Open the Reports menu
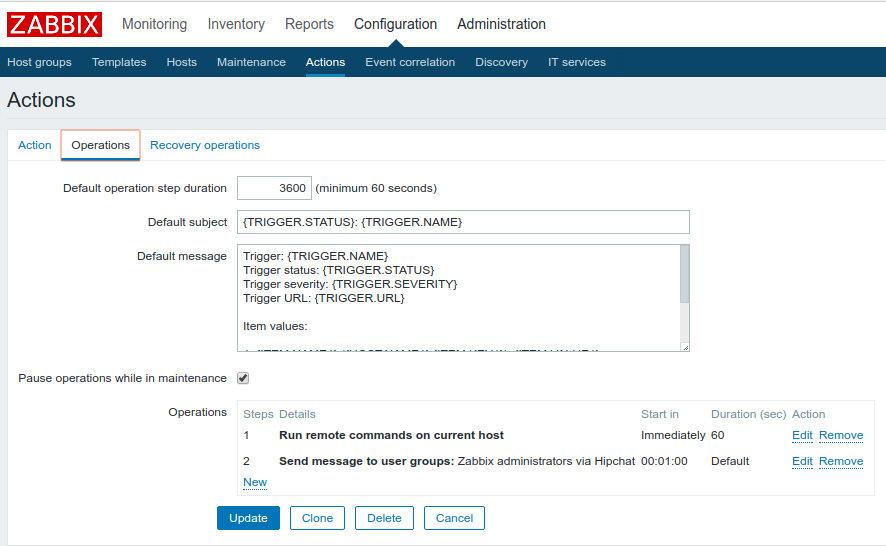The width and height of the screenshot is (886, 546). (x=309, y=24)
